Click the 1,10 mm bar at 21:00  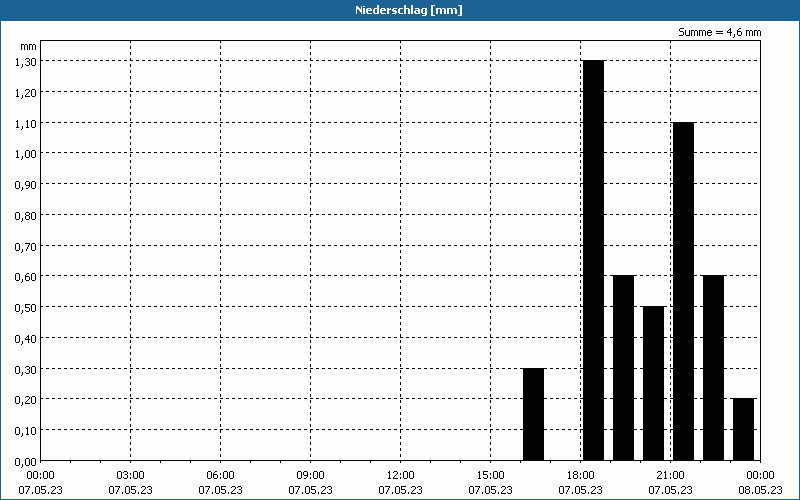[x=684, y=291]
